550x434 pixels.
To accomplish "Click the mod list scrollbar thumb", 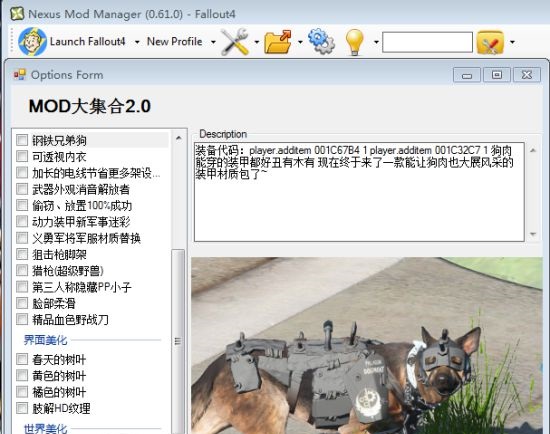I will (178, 341).
